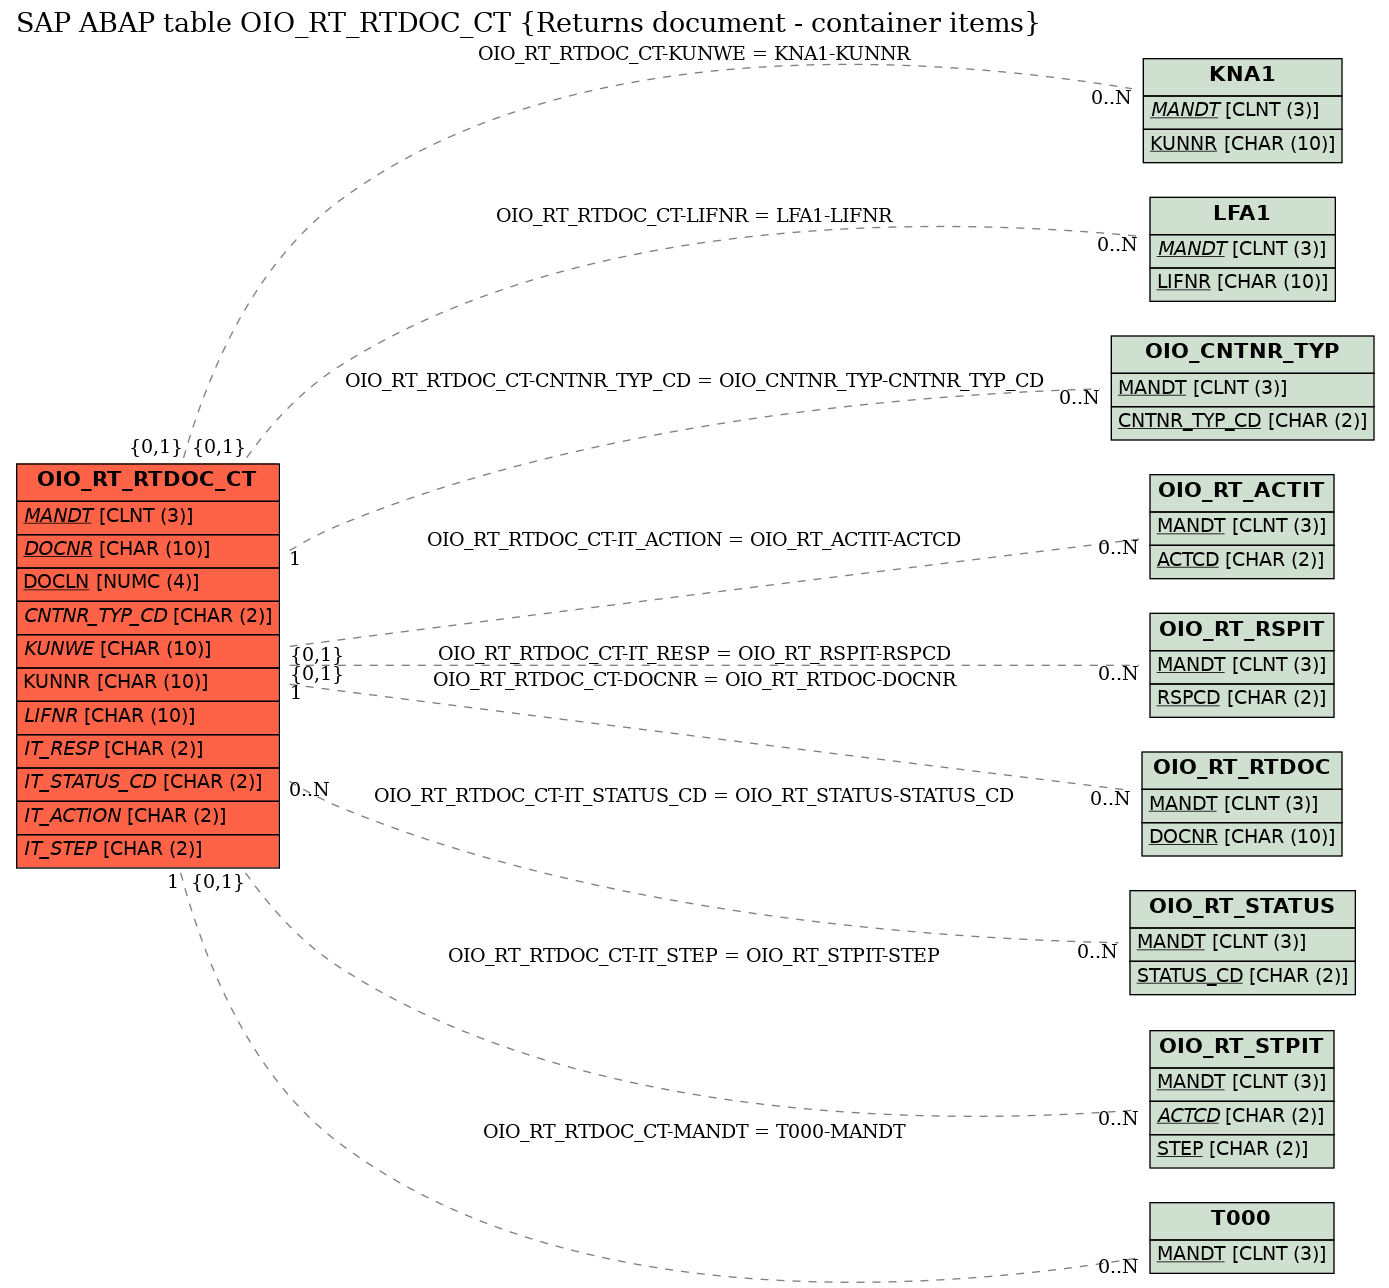The image size is (1389, 1288).
Task: Select STEP [CHAR (2)] in OIO_RT_STPIT
Action: click(1242, 1150)
